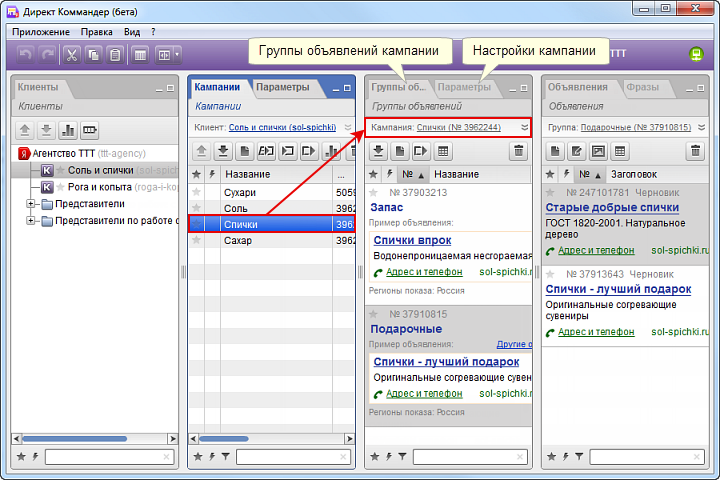Click the Paste clipboard icon

pyautogui.click(x=115, y=55)
